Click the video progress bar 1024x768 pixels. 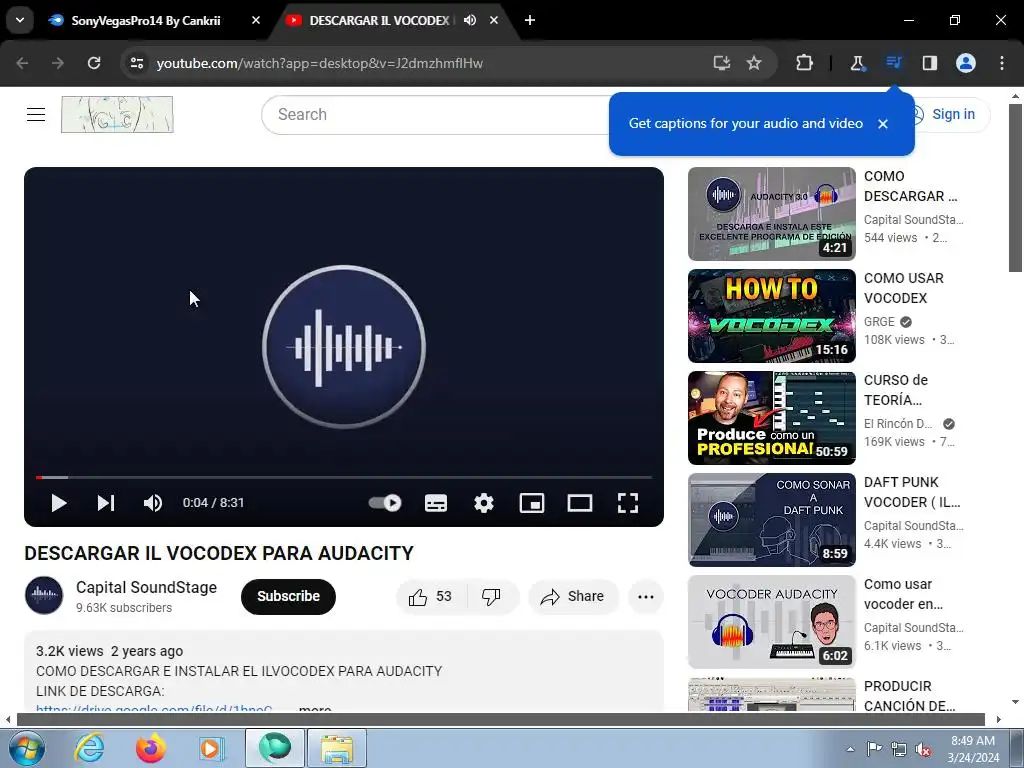coord(344,477)
